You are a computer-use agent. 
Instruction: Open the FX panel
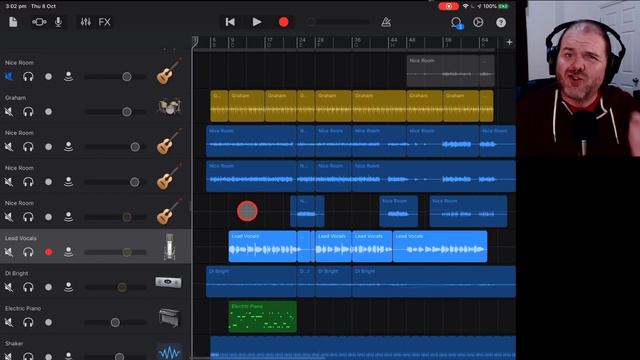click(x=104, y=22)
